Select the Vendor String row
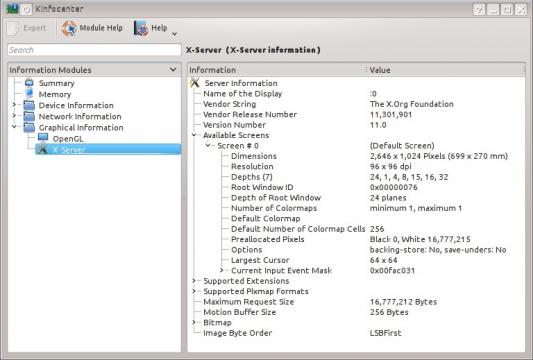Image resolution: width=533 pixels, height=360 pixels. pyautogui.click(x=229, y=104)
